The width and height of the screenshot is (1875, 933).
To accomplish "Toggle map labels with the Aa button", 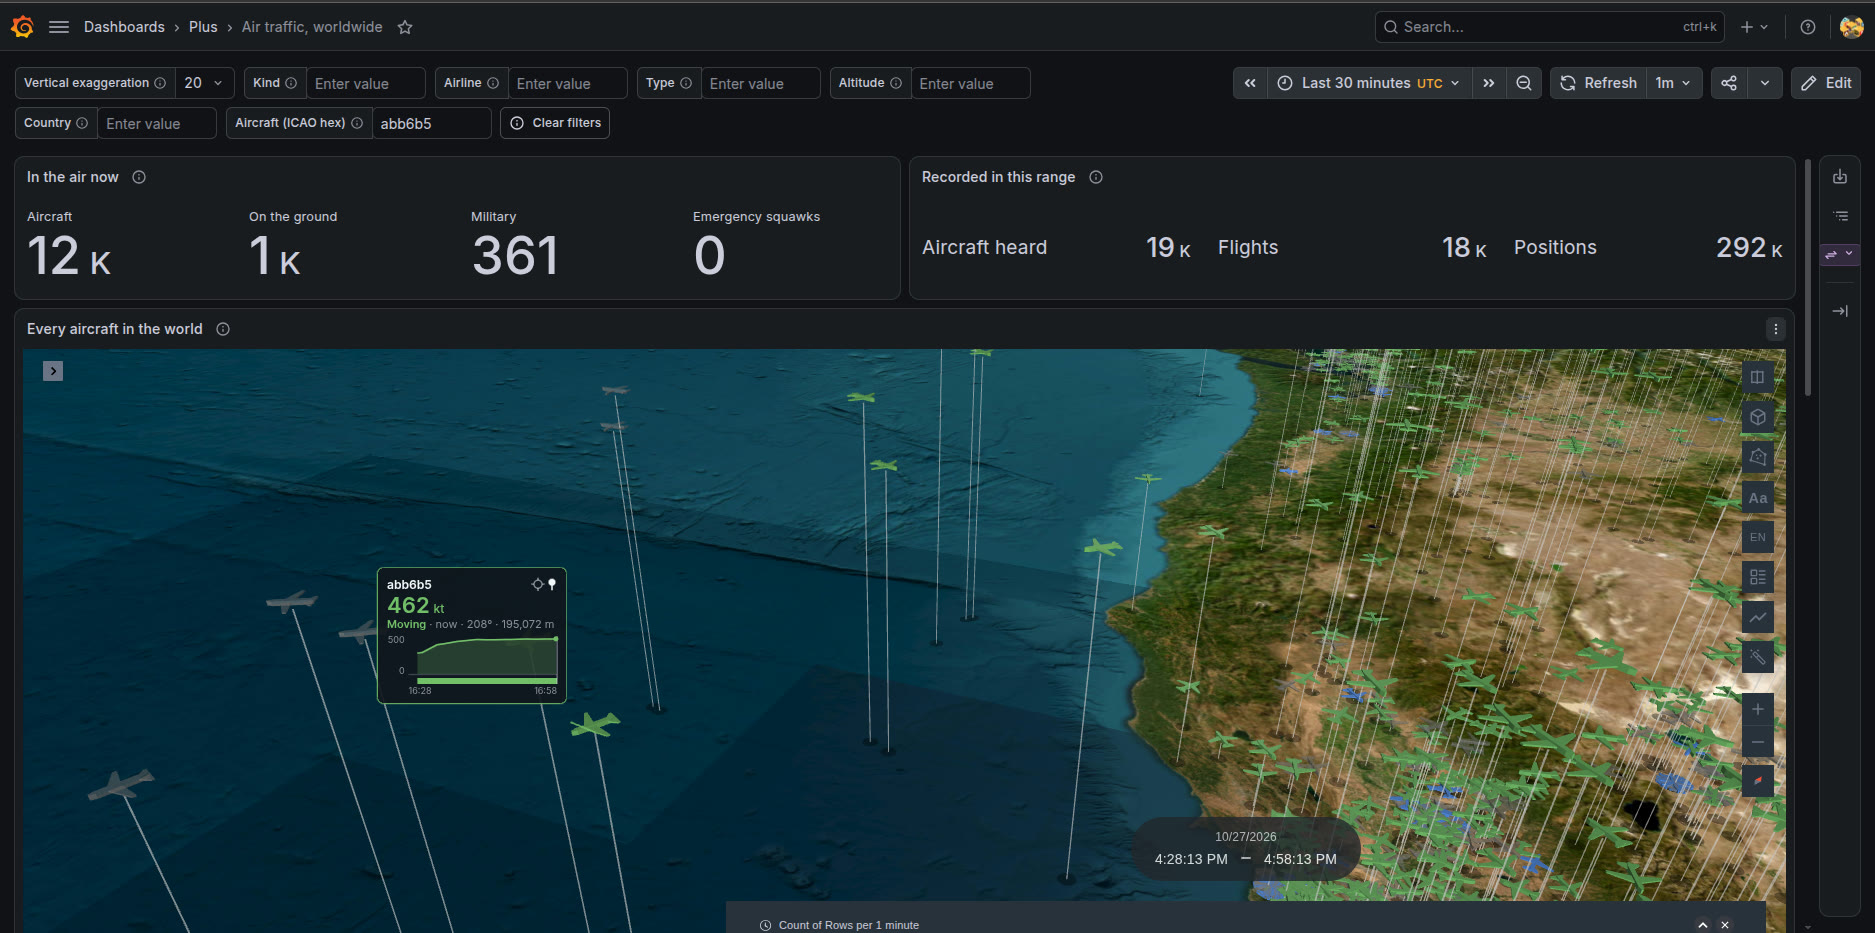I will (x=1758, y=497).
